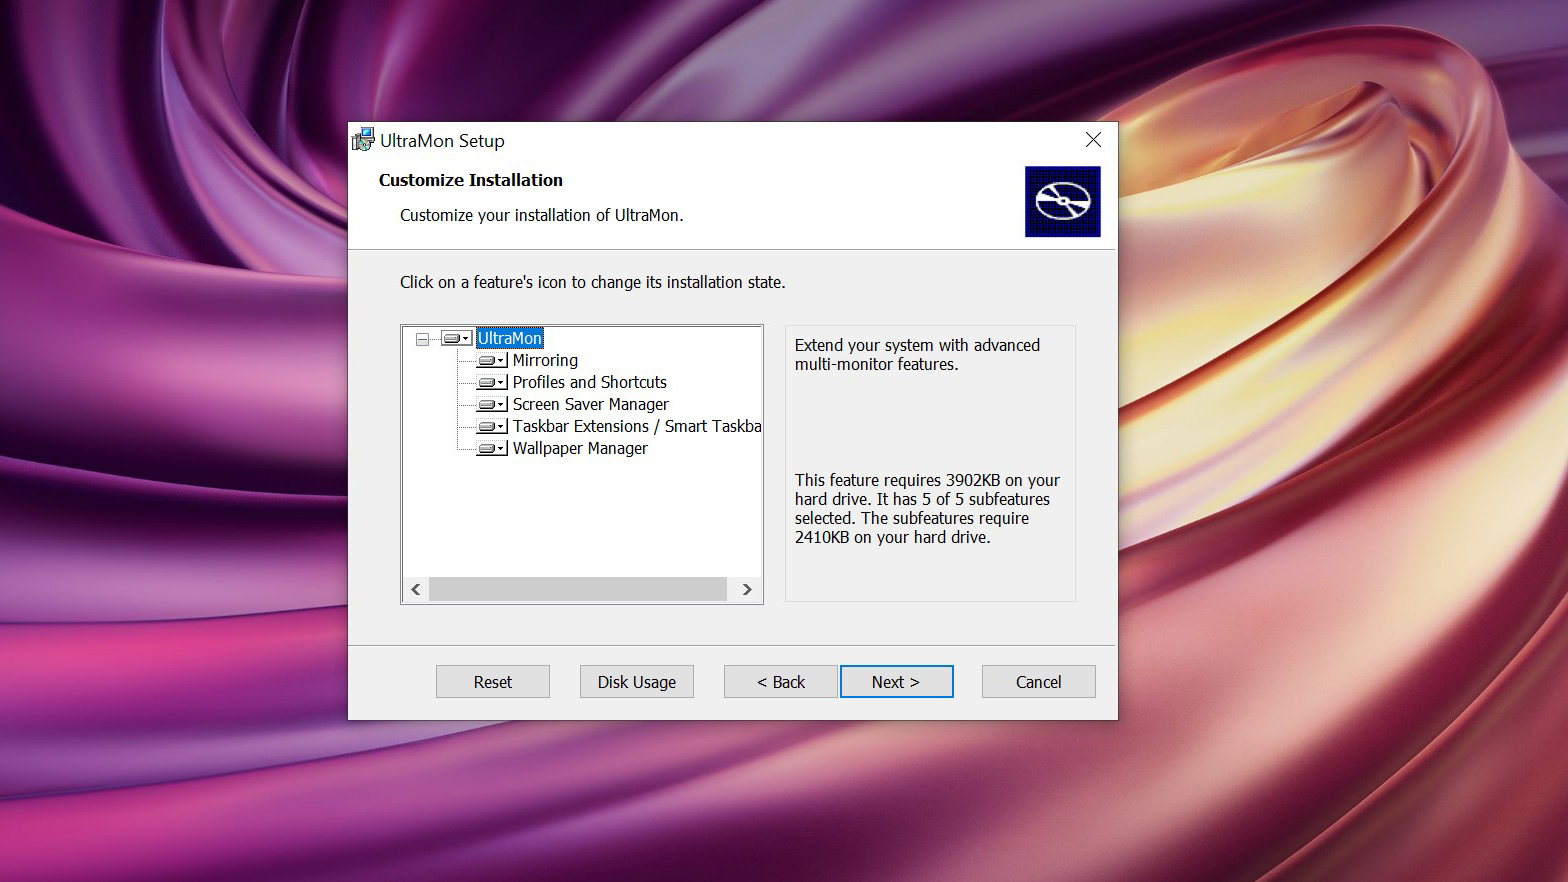Select the Profiles and Shortcuts feature label
Screen dimensions: 1568x882
[589, 383]
